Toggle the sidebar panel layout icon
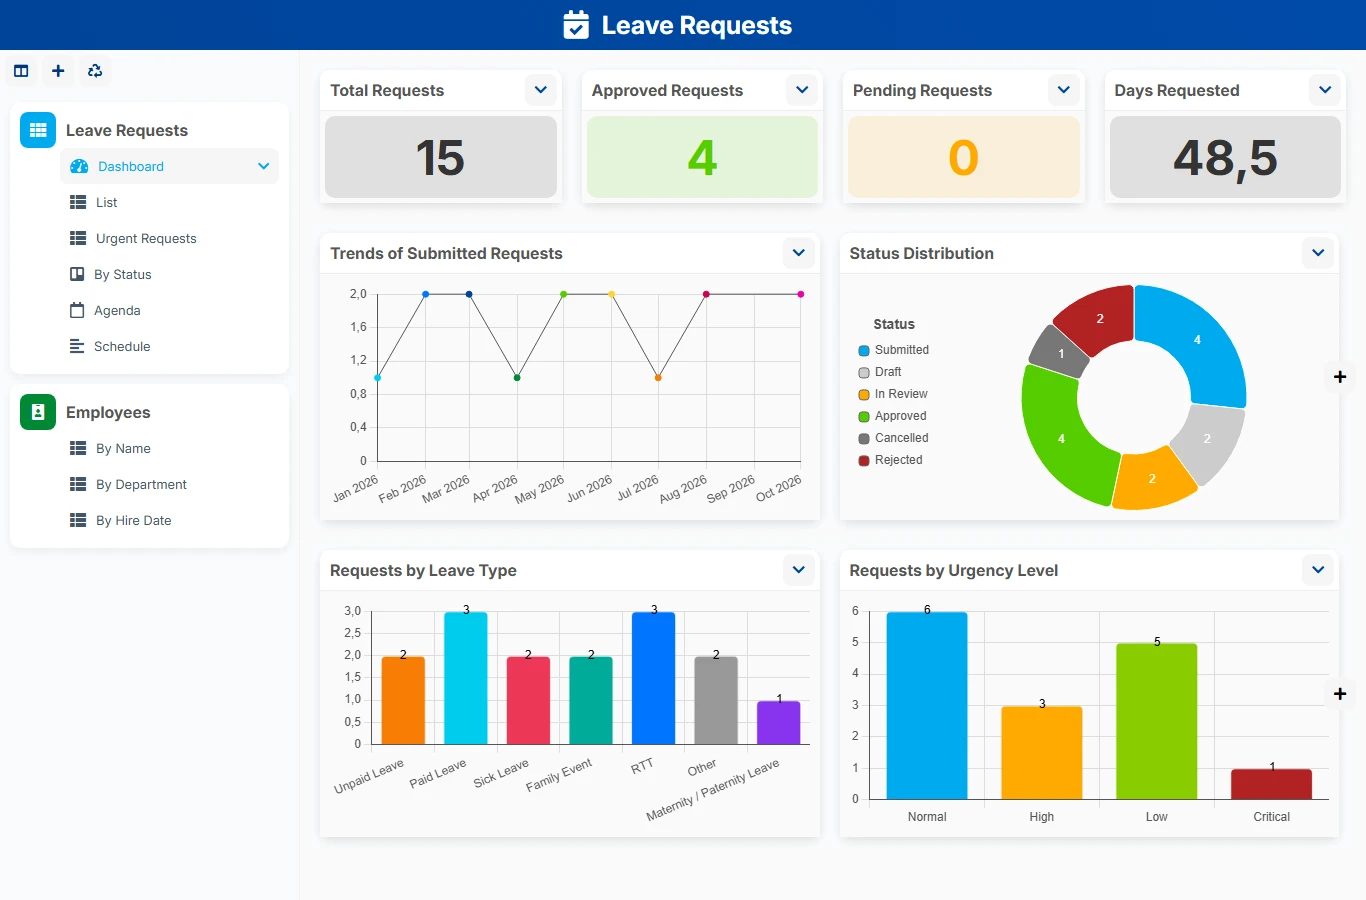This screenshot has width=1366, height=900. tap(21, 71)
